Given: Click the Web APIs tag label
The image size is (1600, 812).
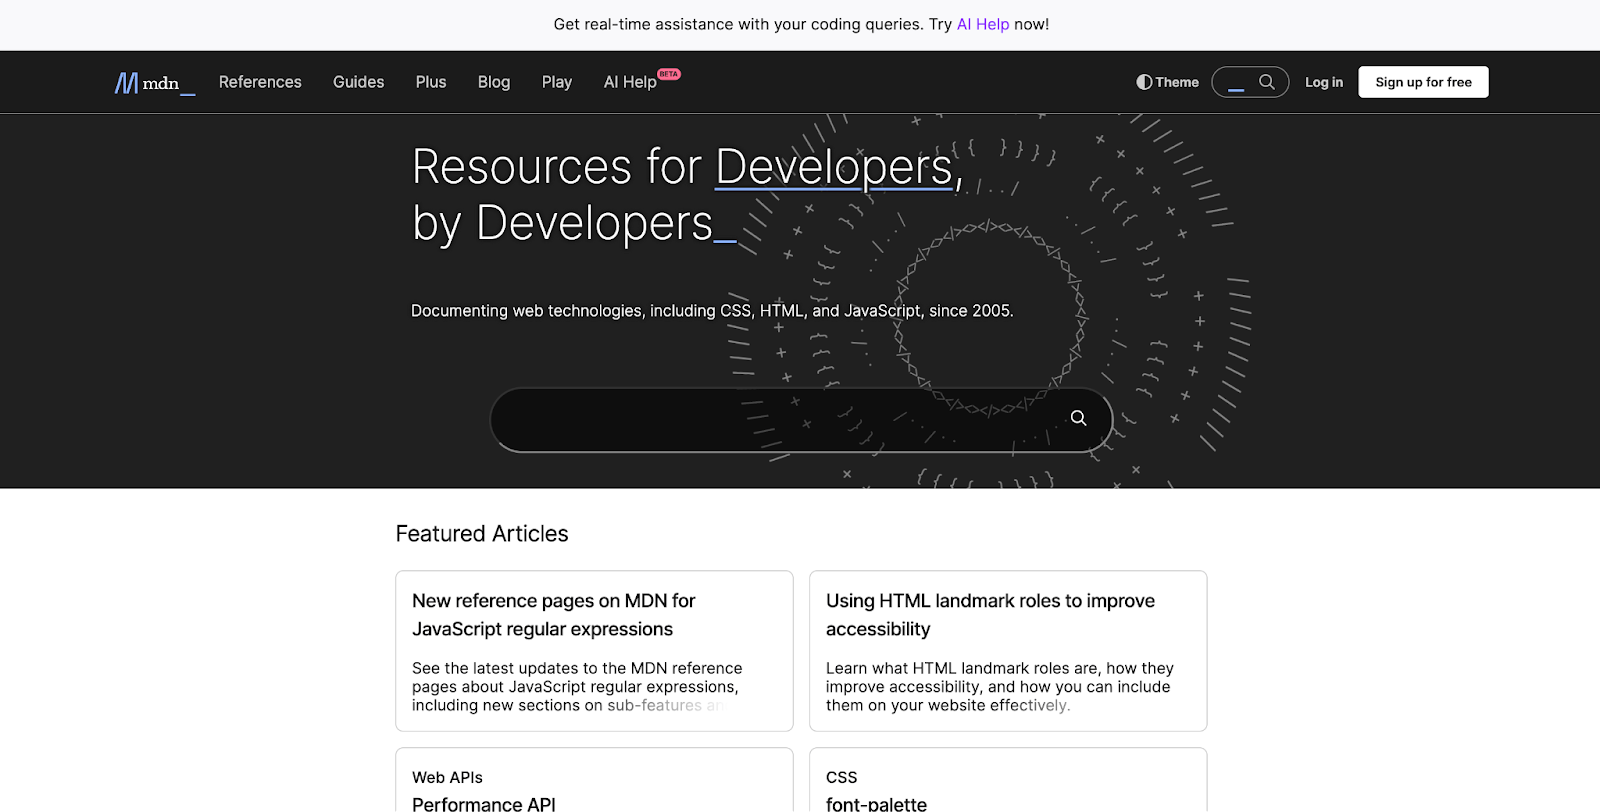Looking at the screenshot, I should click(x=447, y=777).
